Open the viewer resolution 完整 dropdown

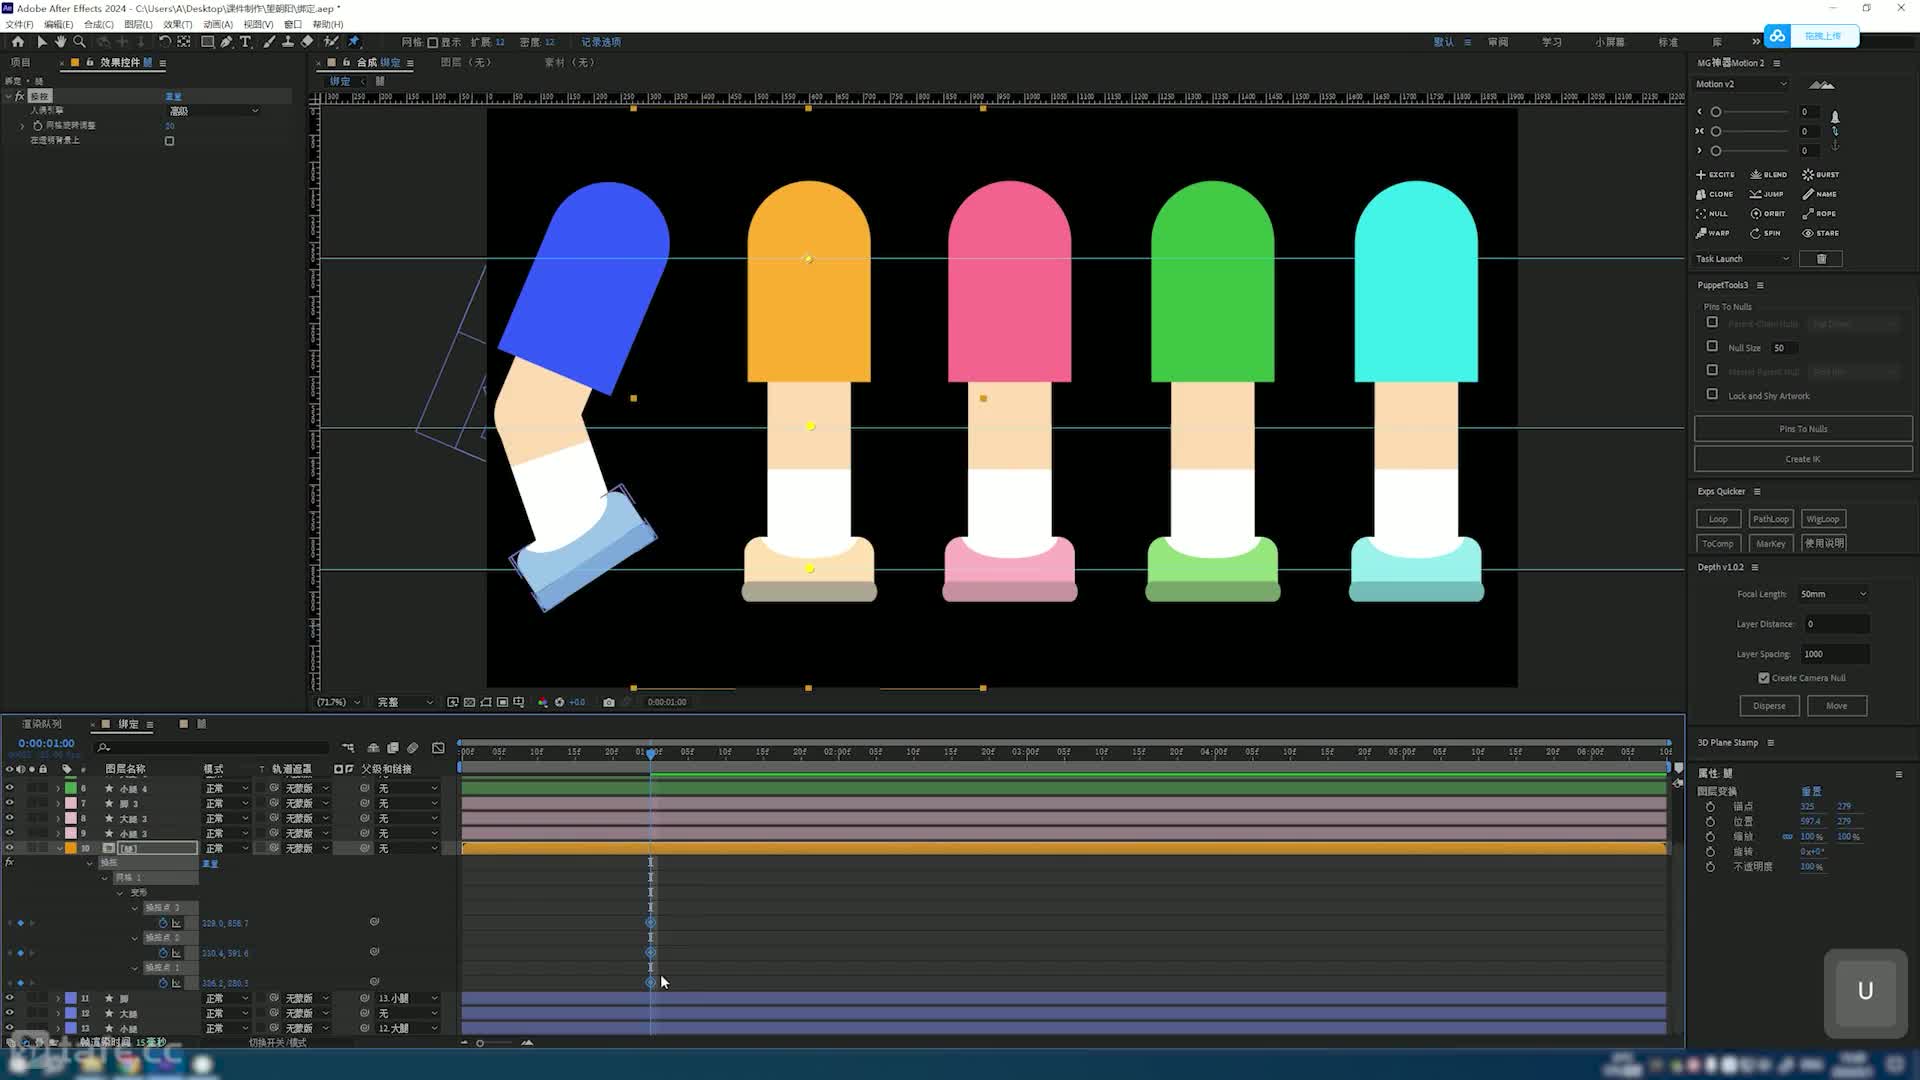click(x=405, y=702)
